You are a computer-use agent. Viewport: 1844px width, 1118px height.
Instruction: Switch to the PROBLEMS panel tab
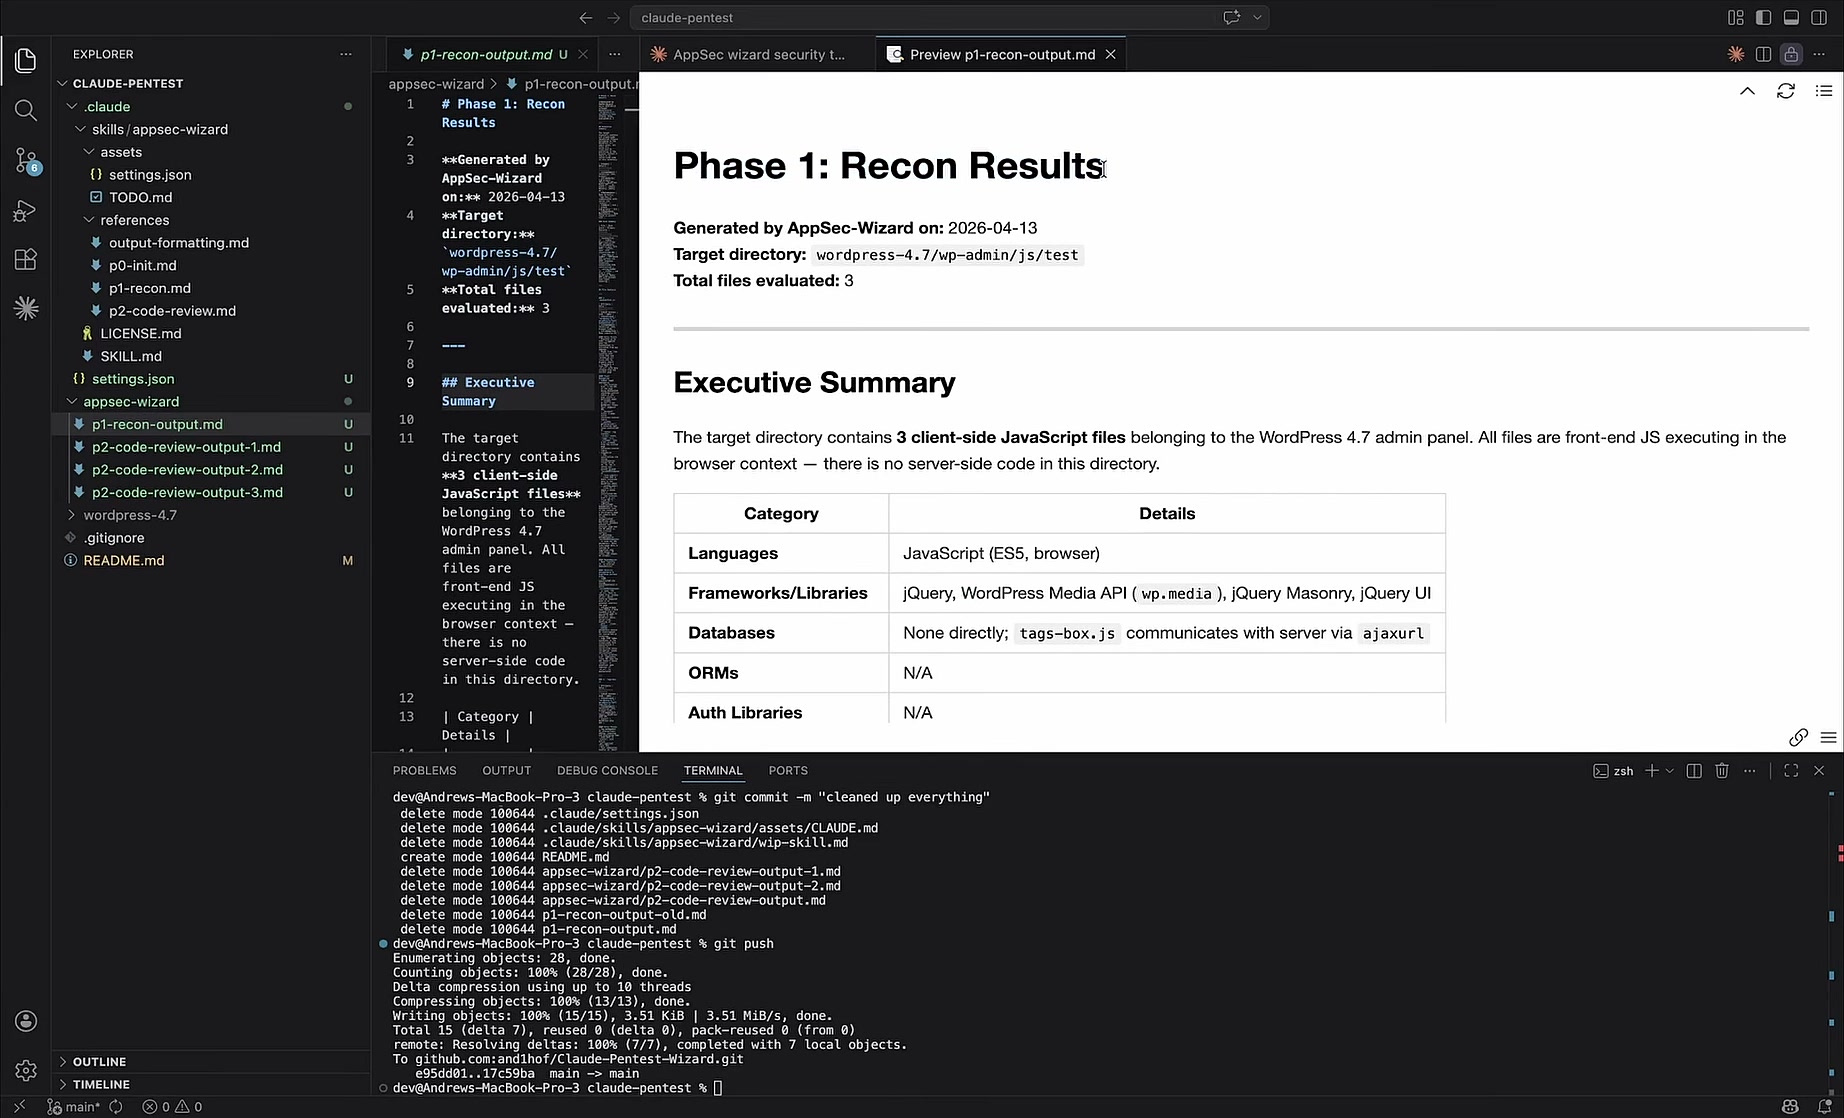coord(424,771)
